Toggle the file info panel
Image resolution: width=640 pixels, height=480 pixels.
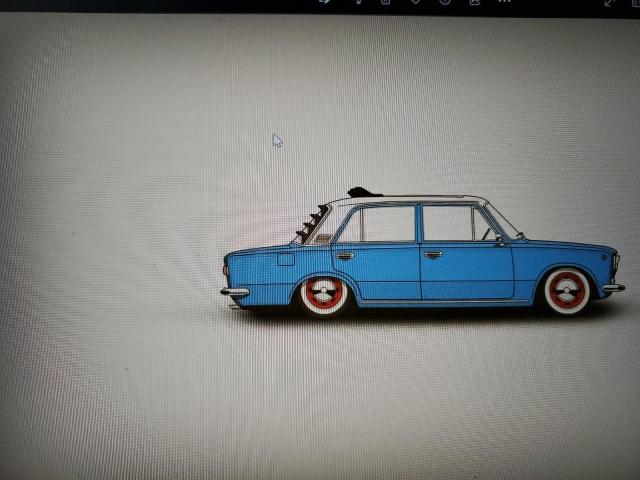(x=445, y=3)
